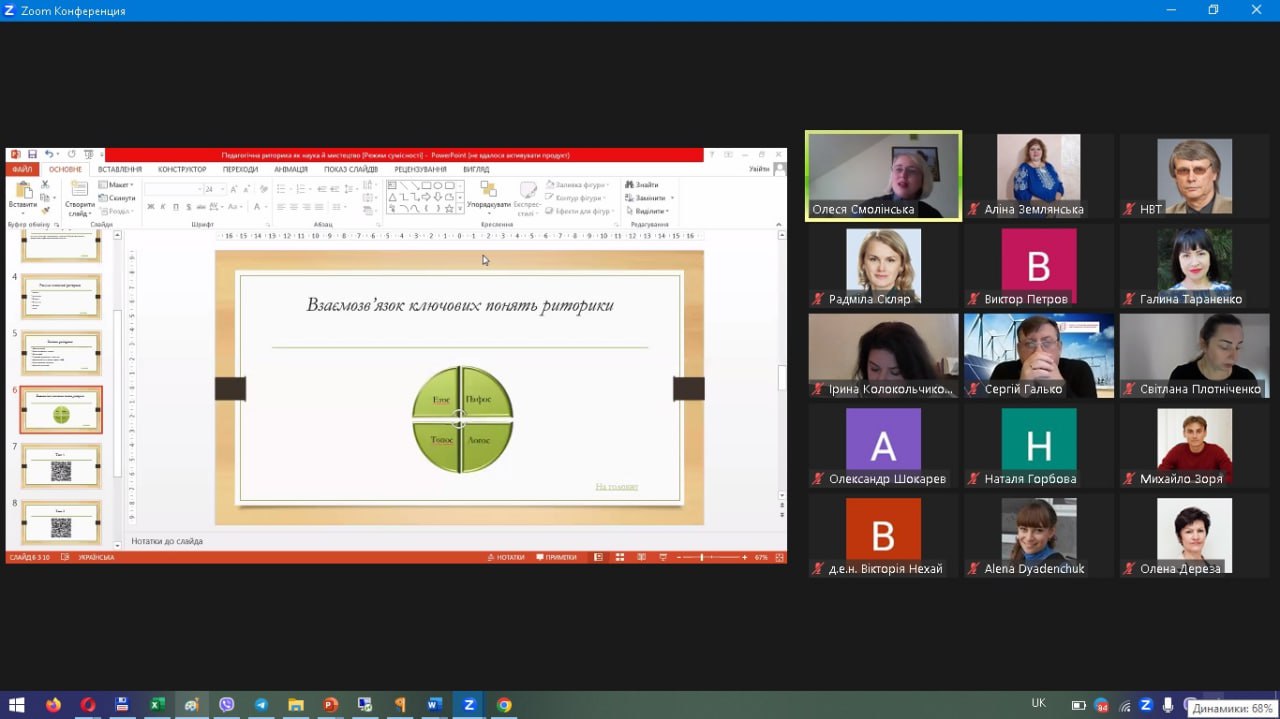Click the Знайти find button
Image resolution: width=1280 pixels, height=719 pixels.
tap(642, 185)
